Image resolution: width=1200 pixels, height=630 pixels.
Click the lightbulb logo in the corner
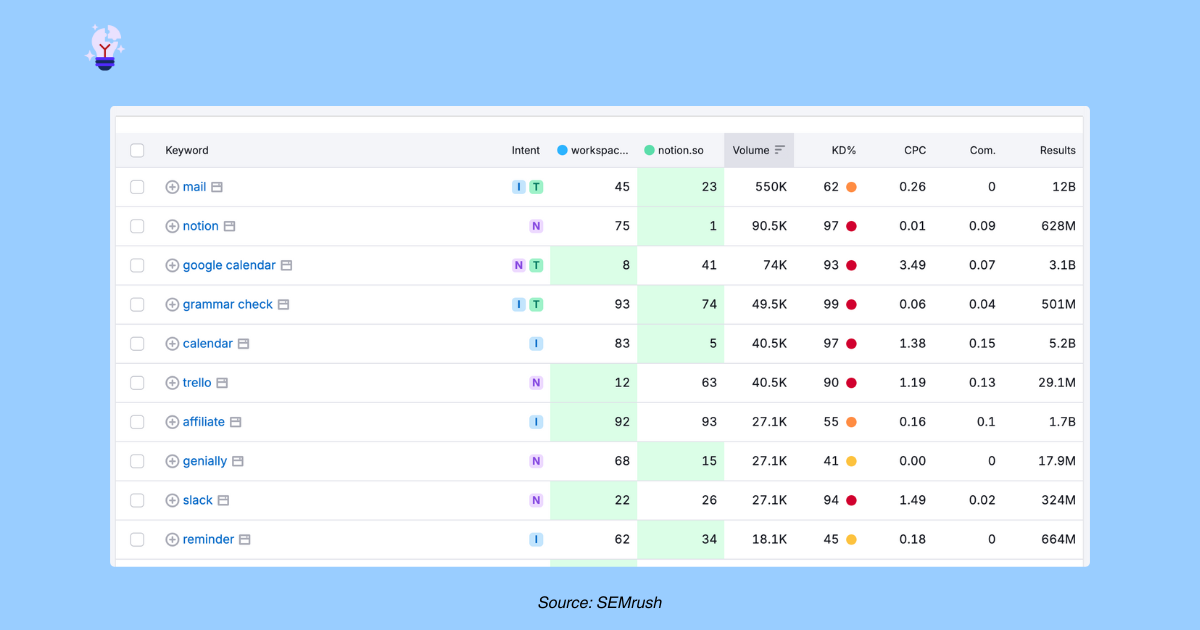105,47
